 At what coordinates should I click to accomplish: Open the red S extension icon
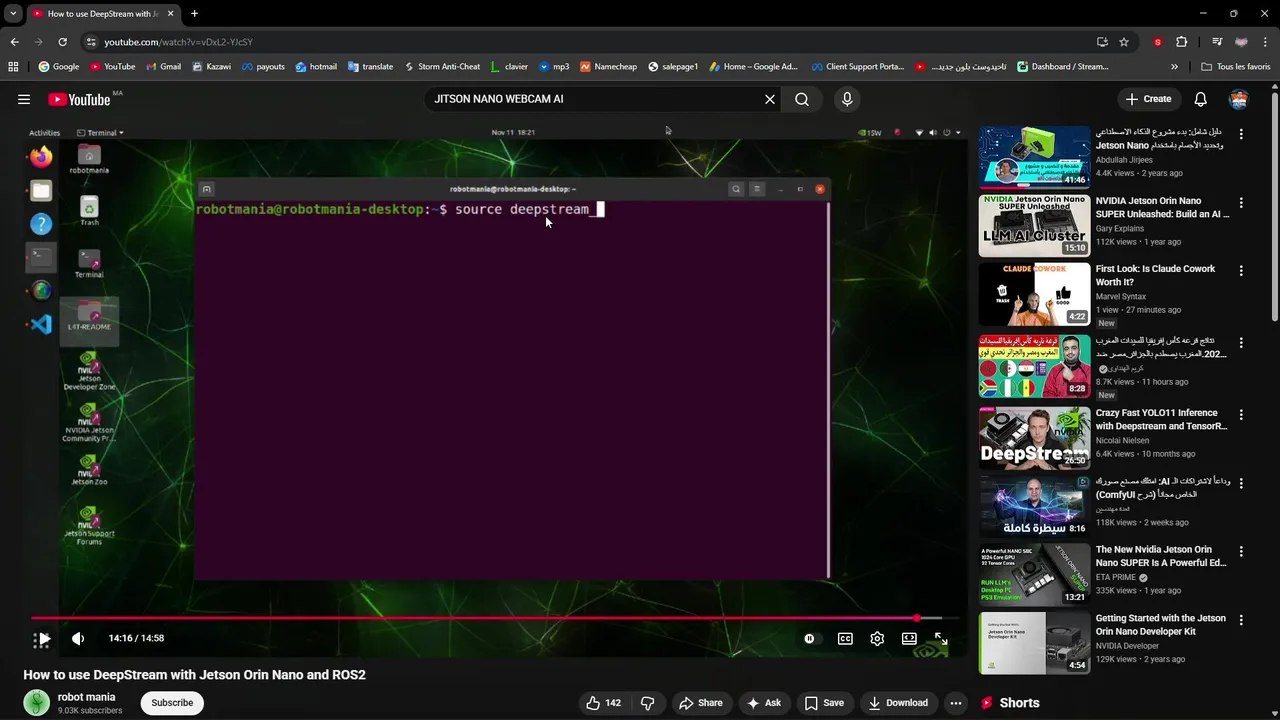click(x=1158, y=42)
